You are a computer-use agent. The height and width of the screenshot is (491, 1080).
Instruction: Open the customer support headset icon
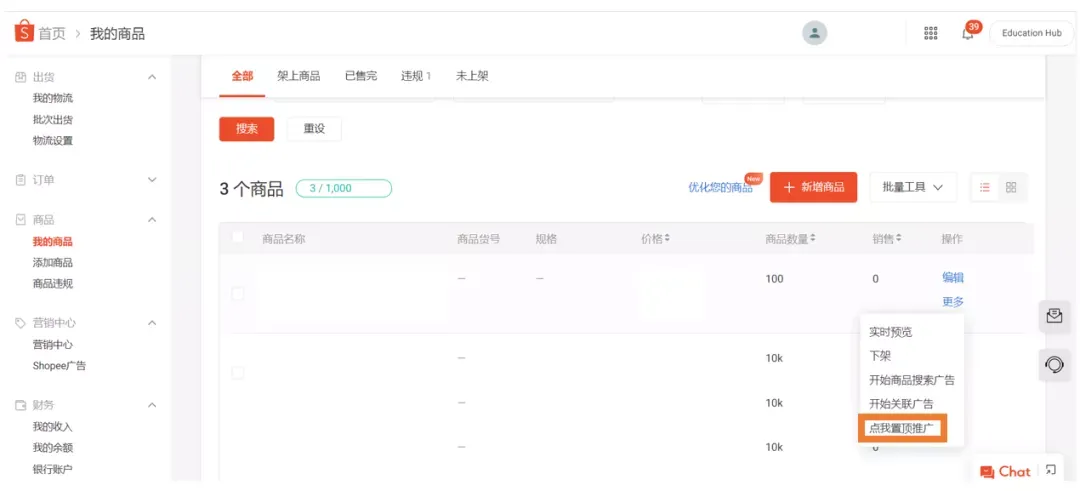coord(1054,364)
